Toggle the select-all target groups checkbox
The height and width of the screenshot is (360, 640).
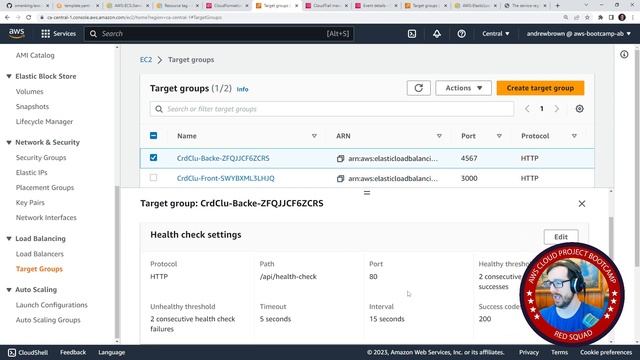click(153, 136)
